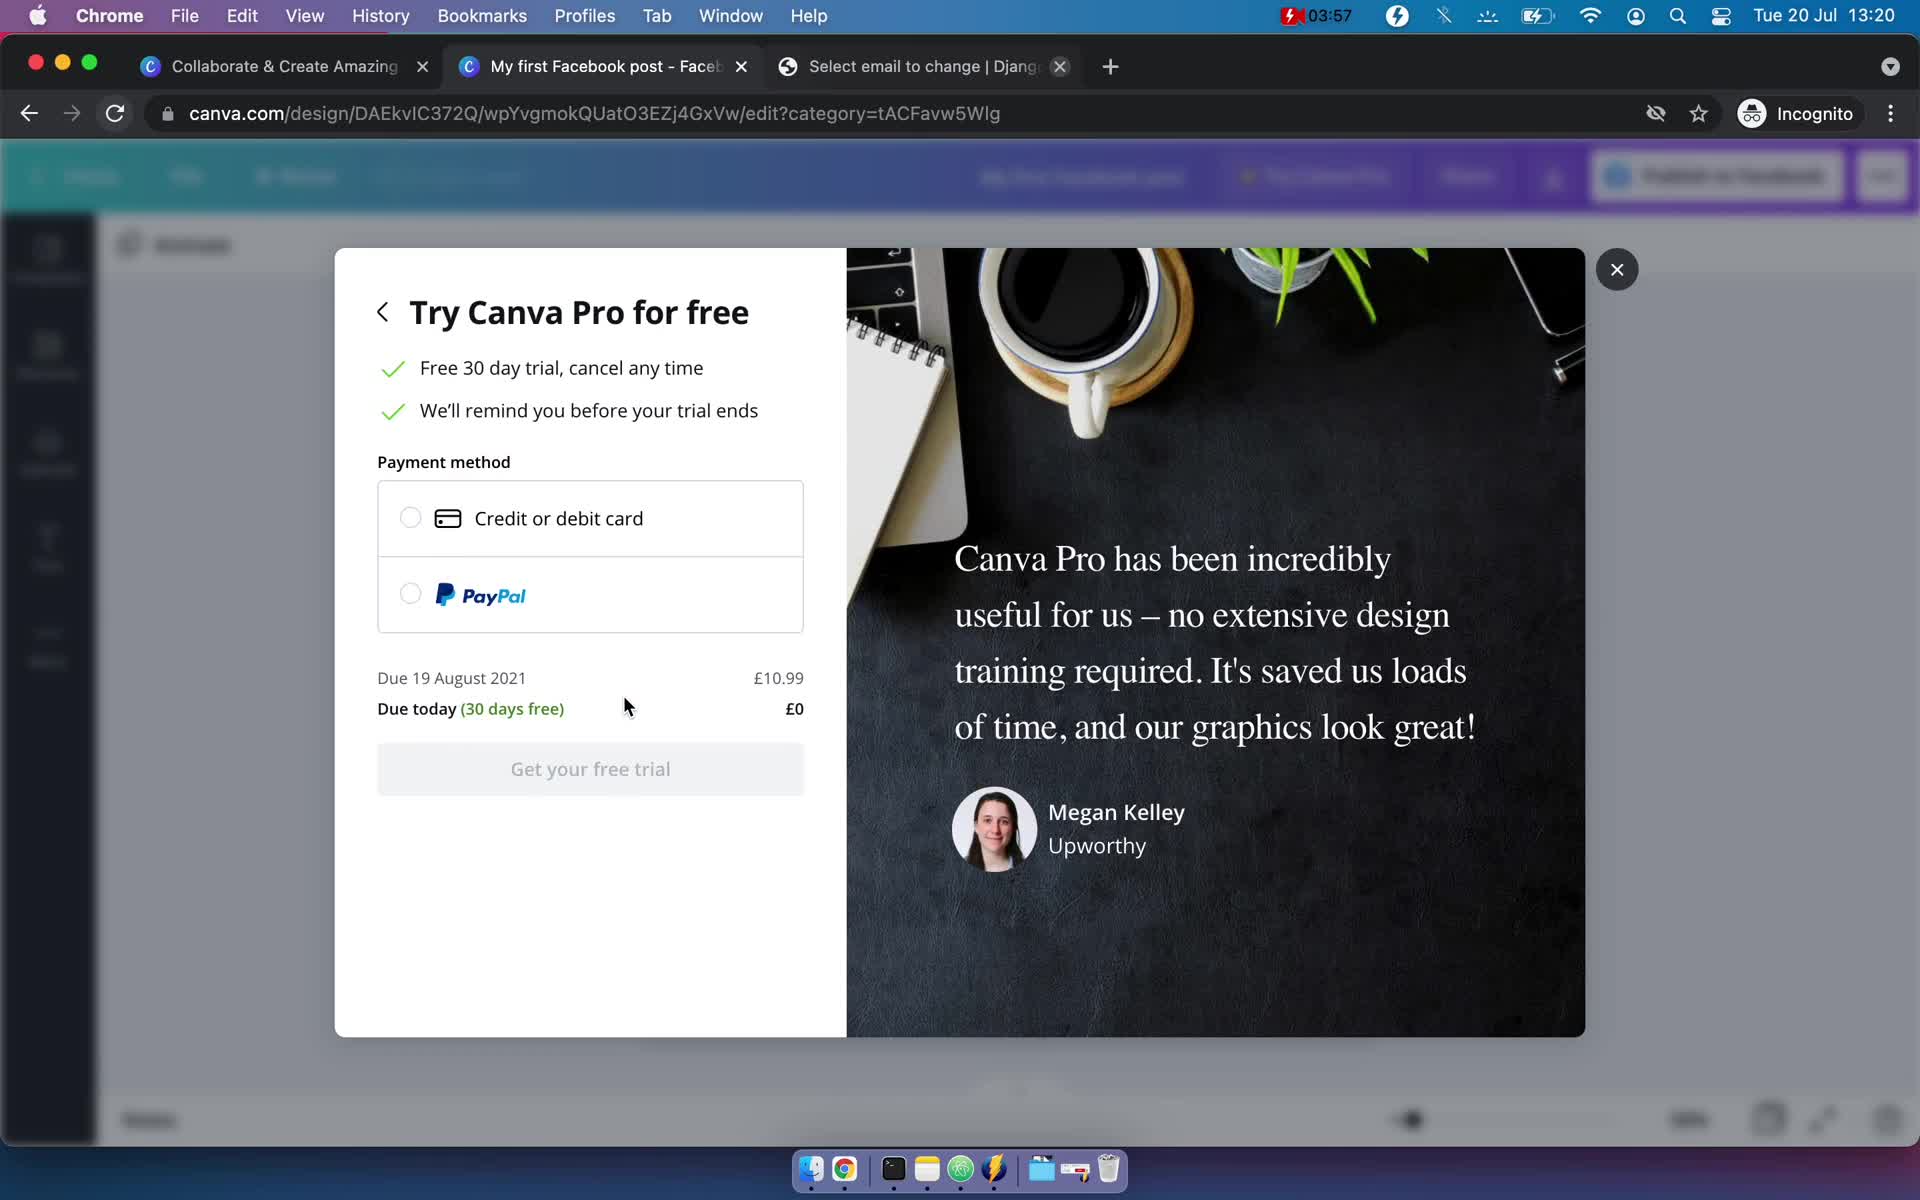Open the Chrome menu in menu bar
The height and width of the screenshot is (1200, 1920).
coord(109,16)
